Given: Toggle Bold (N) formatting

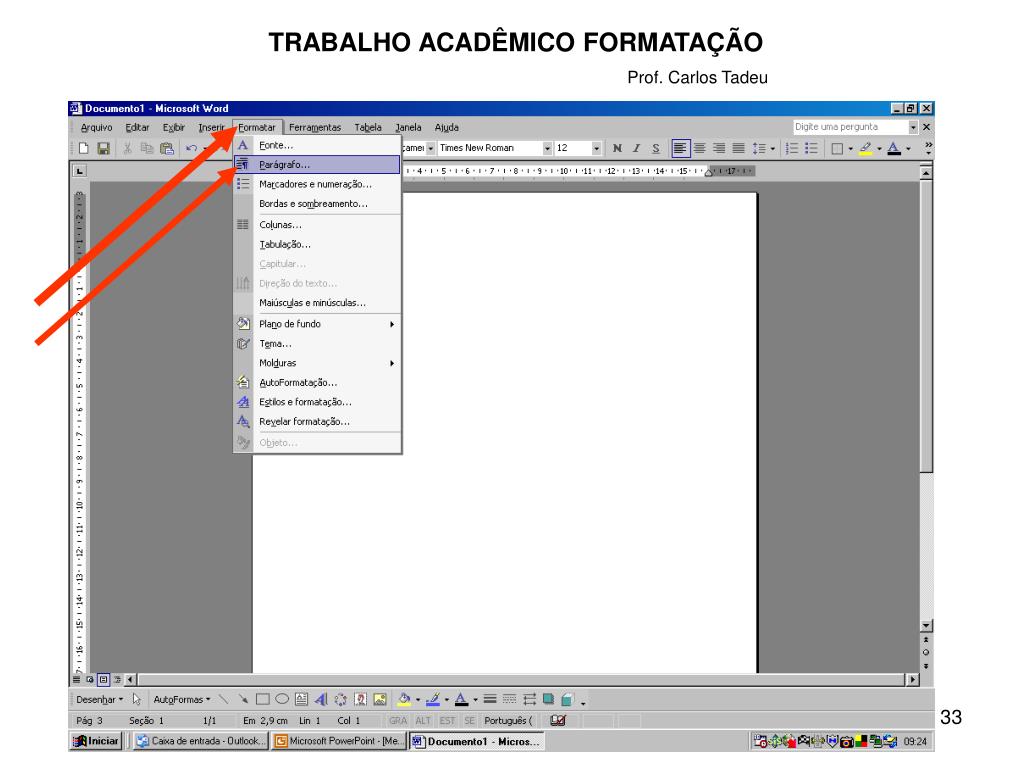Looking at the screenshot, I should [617, 148].
